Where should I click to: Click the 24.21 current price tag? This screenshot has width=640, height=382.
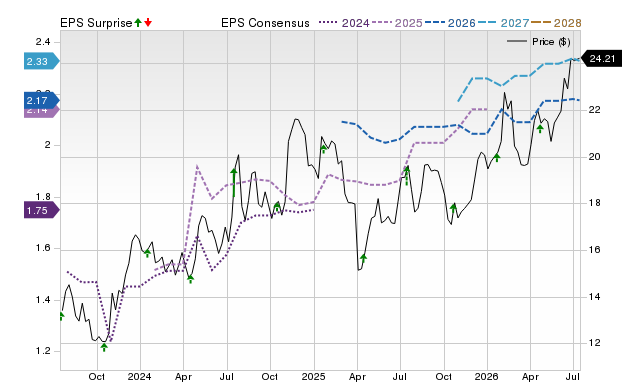601,59
